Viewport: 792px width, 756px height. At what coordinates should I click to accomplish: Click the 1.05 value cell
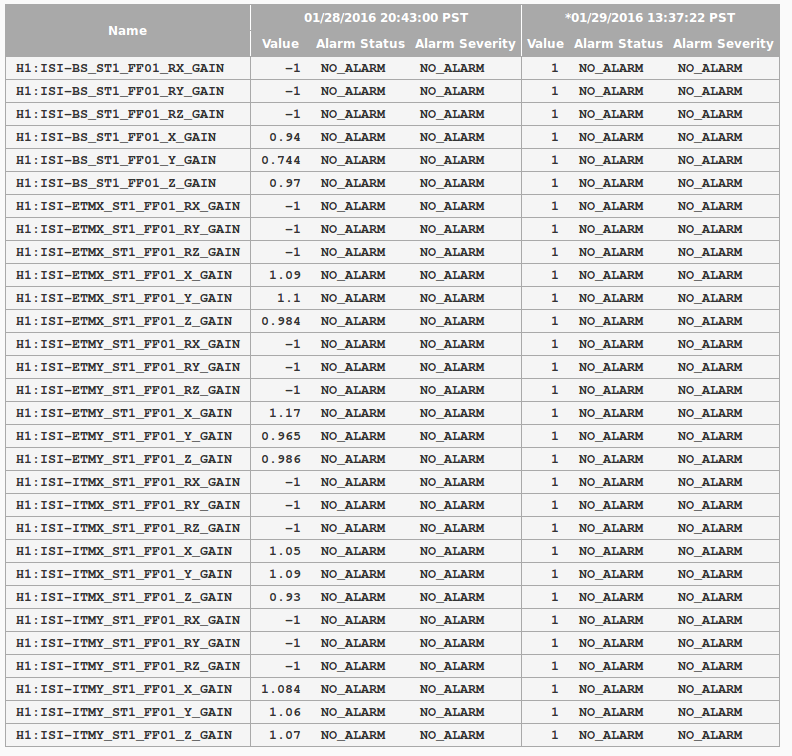click(285, 551)
